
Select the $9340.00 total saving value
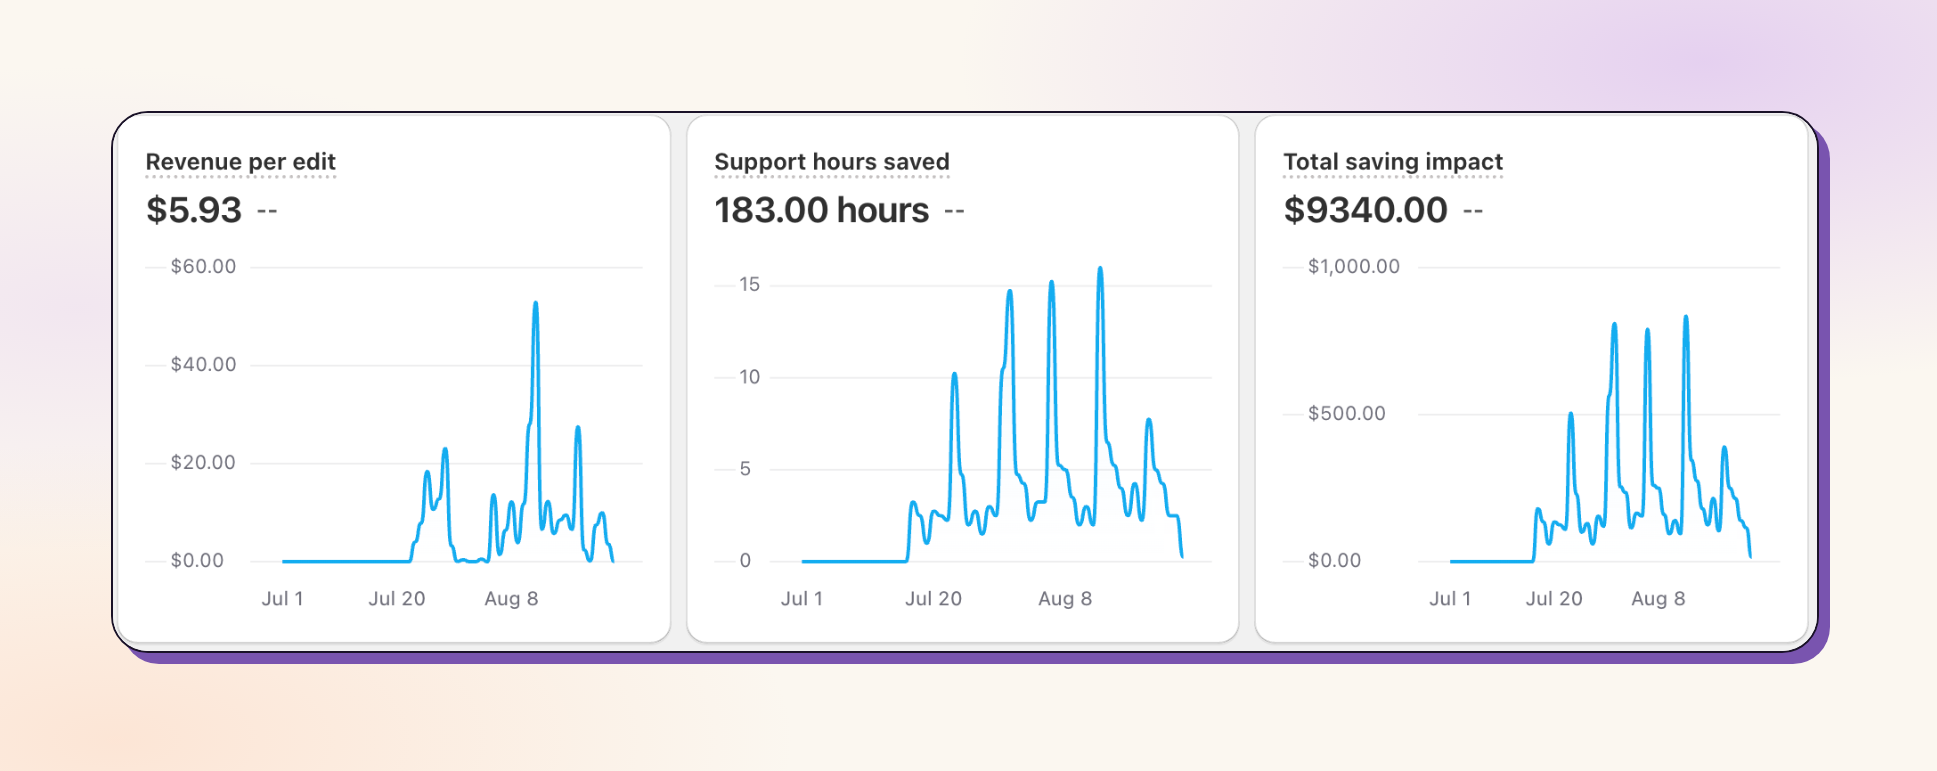coord(1366,210)
